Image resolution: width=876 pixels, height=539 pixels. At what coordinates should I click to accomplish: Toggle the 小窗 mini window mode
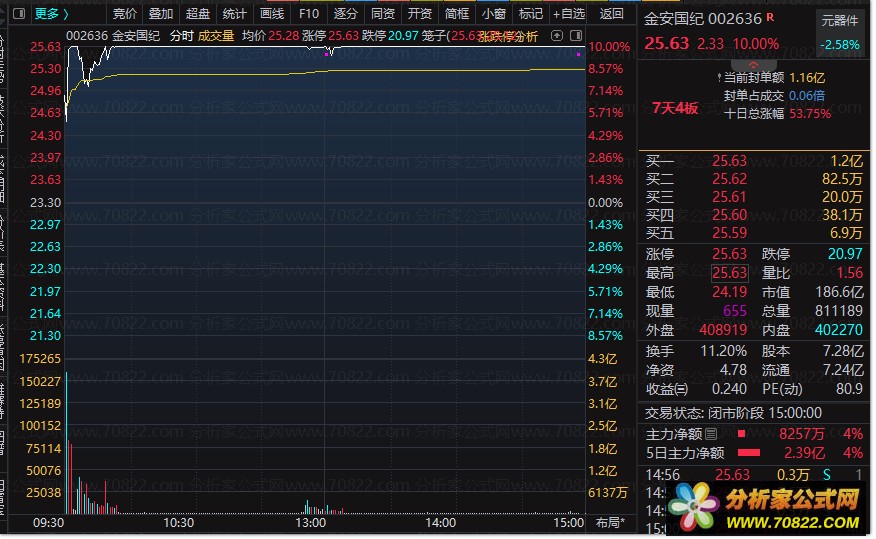pyautogui.click(x=493, y=13)
